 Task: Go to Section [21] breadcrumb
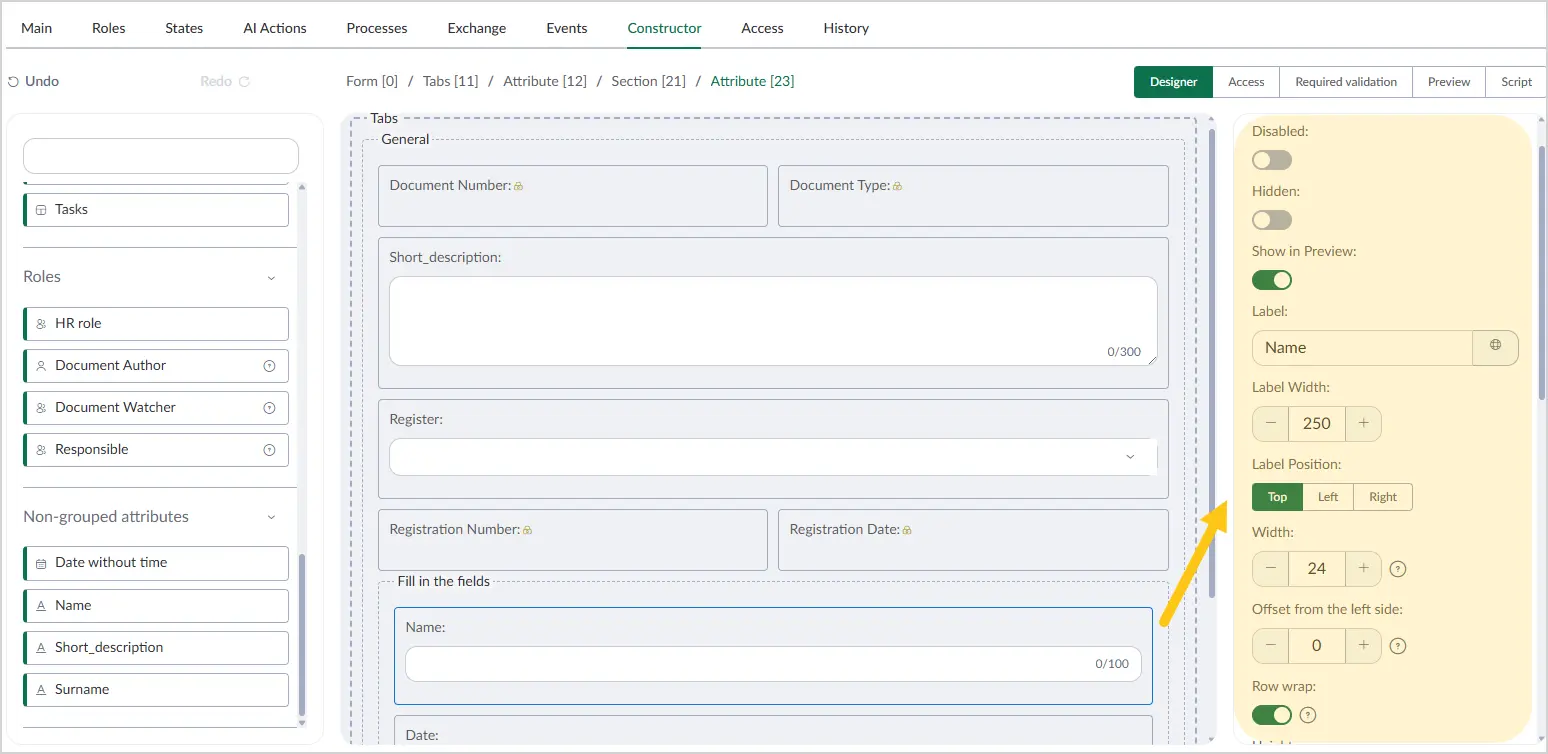point(648,81)
